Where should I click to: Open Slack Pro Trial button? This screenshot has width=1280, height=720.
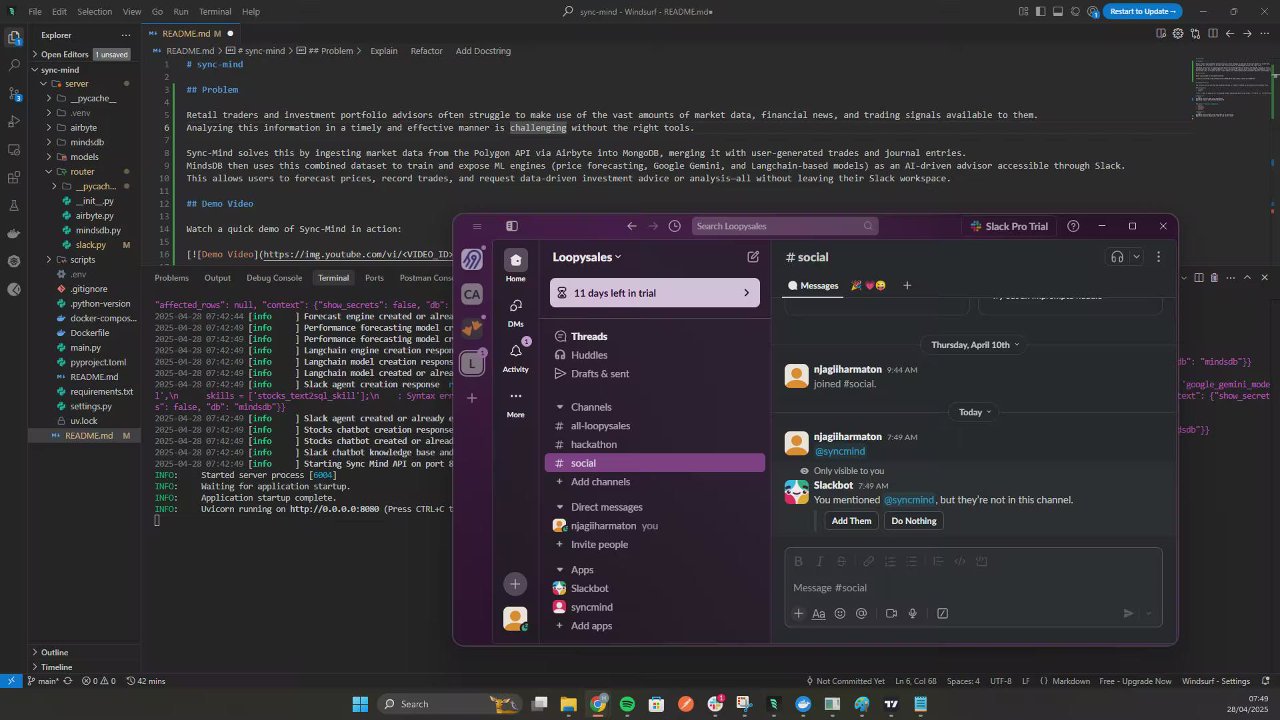click(x=1009, y=226)
